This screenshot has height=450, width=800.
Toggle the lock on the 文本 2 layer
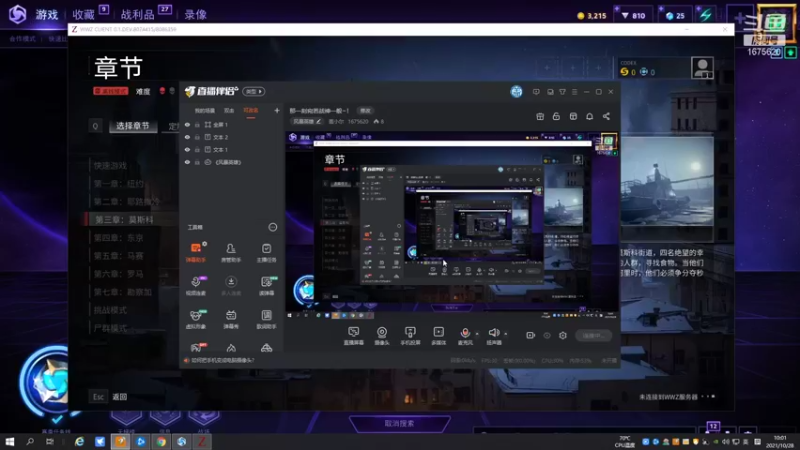click(x=197, y=137)
